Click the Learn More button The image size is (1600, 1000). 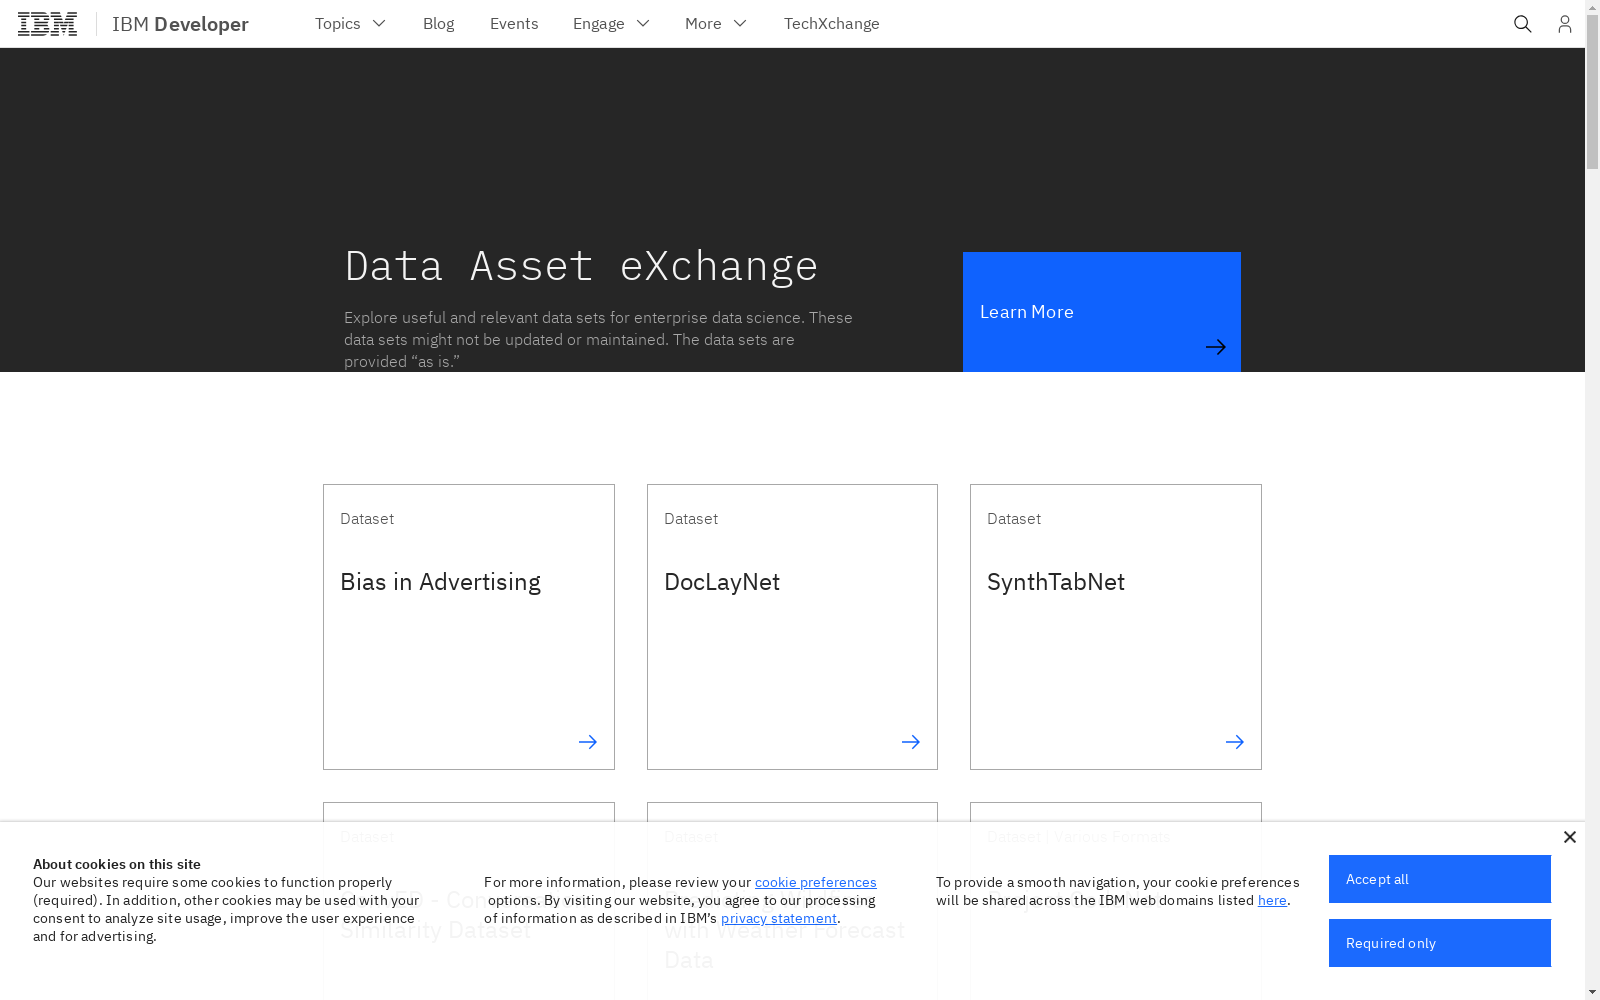(1102, 312)
